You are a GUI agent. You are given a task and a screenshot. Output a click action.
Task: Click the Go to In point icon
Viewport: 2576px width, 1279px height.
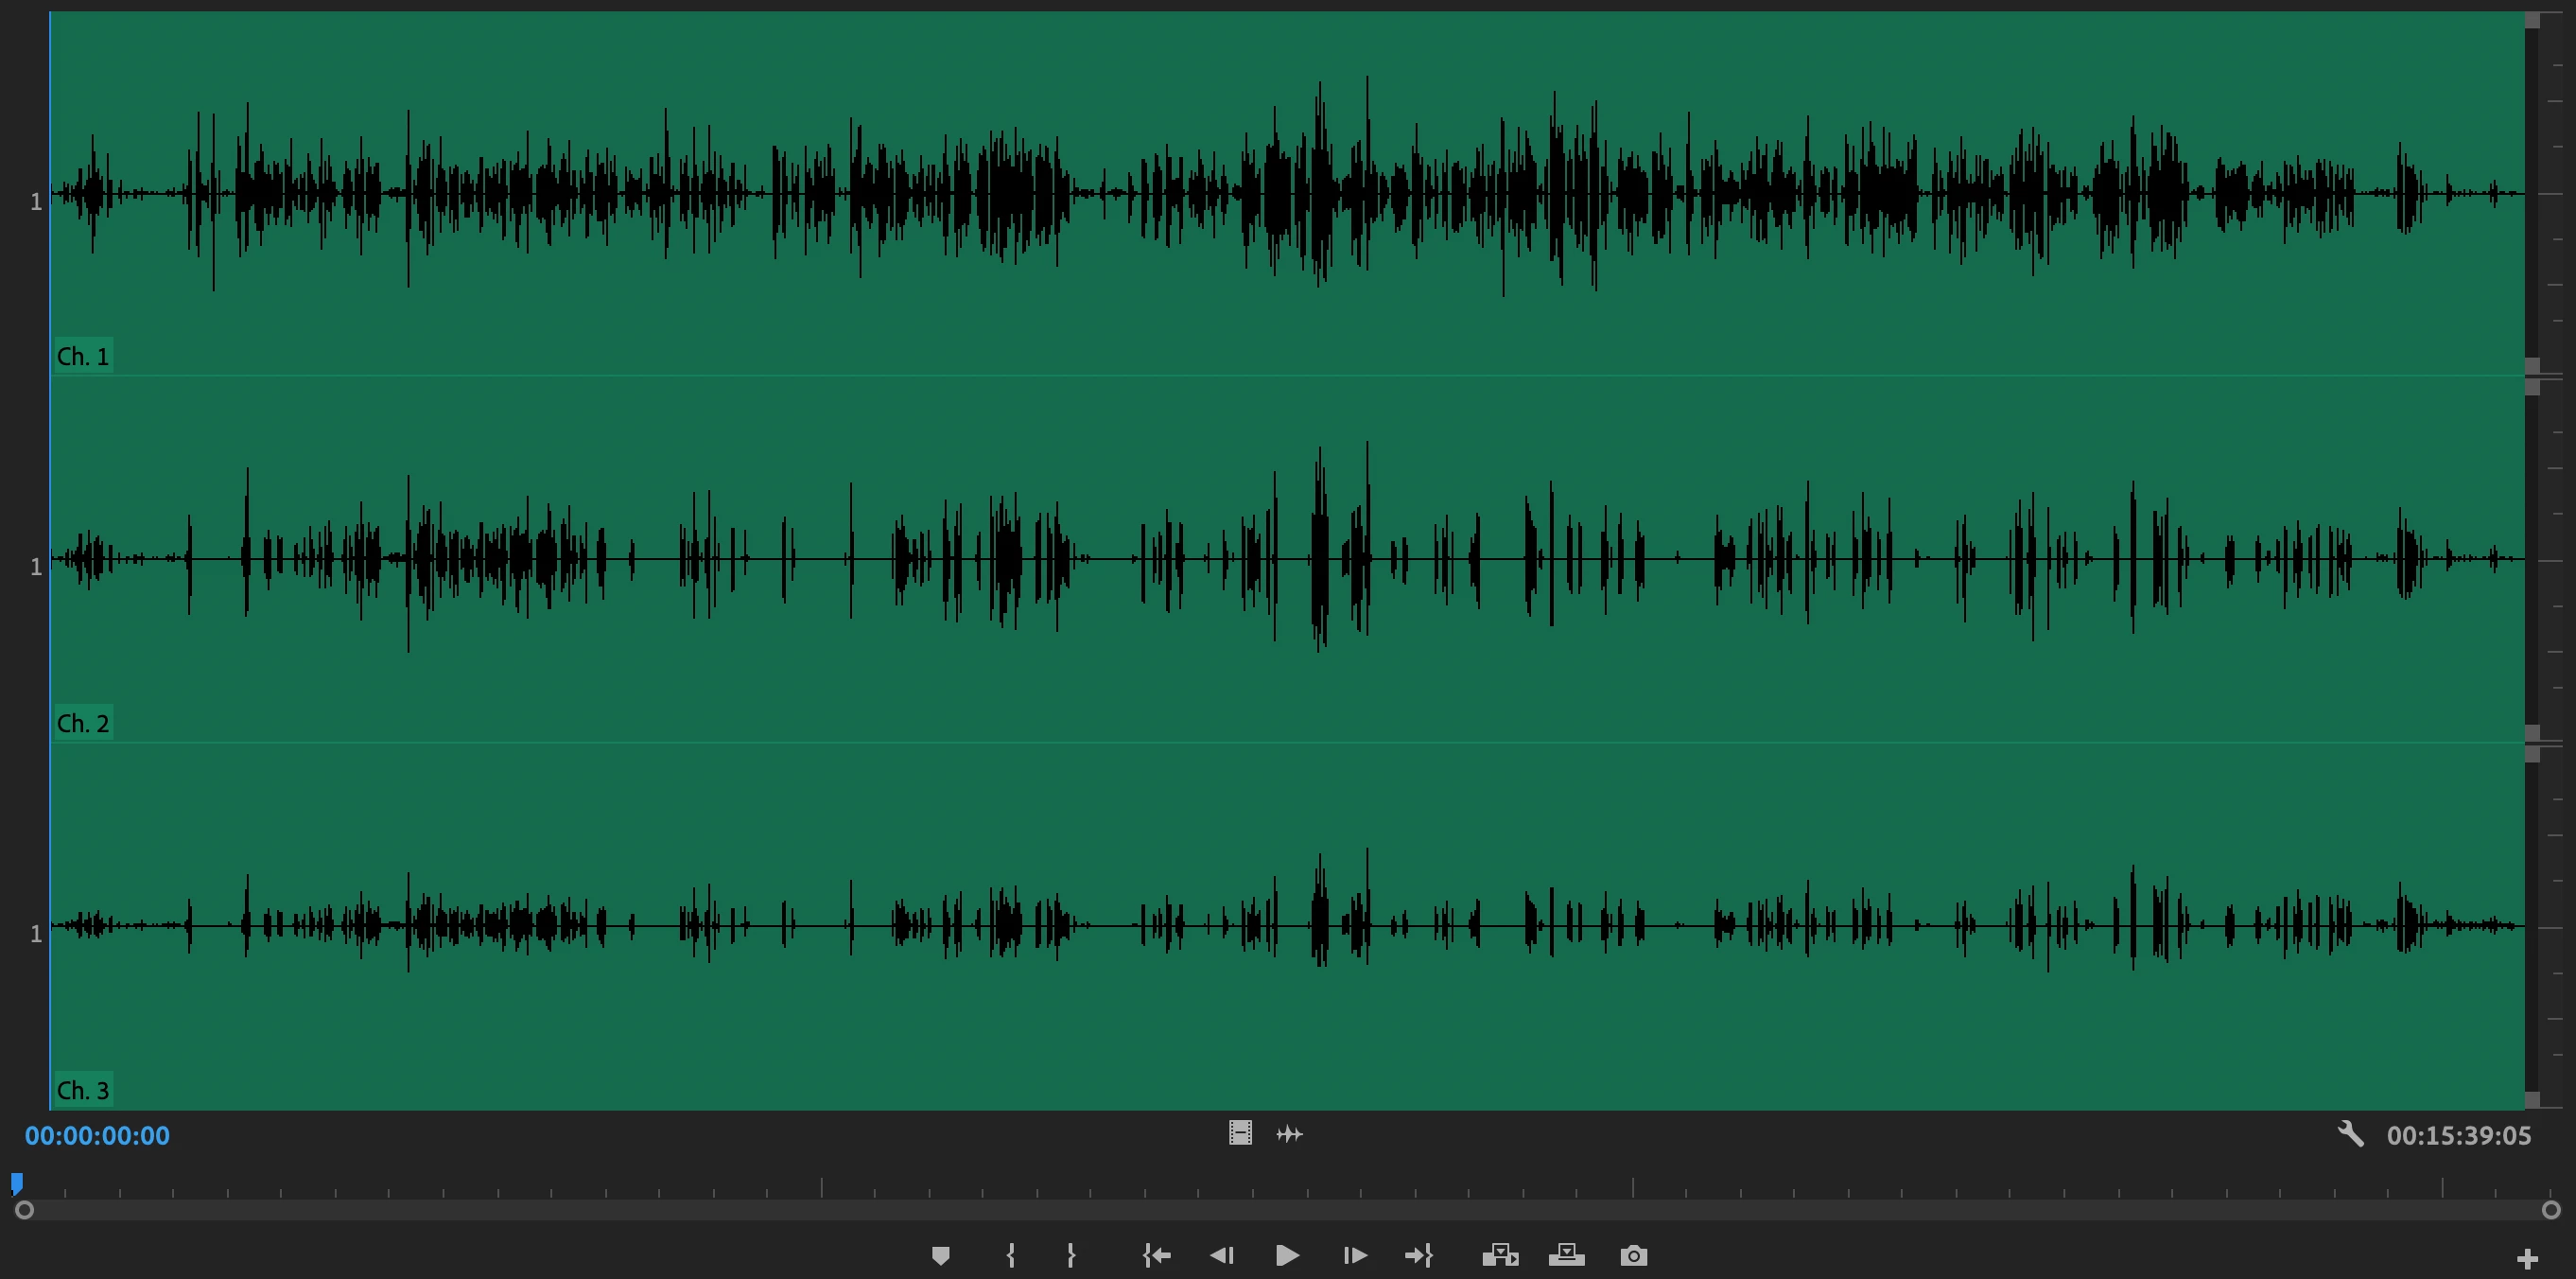coord(1157,1255)
